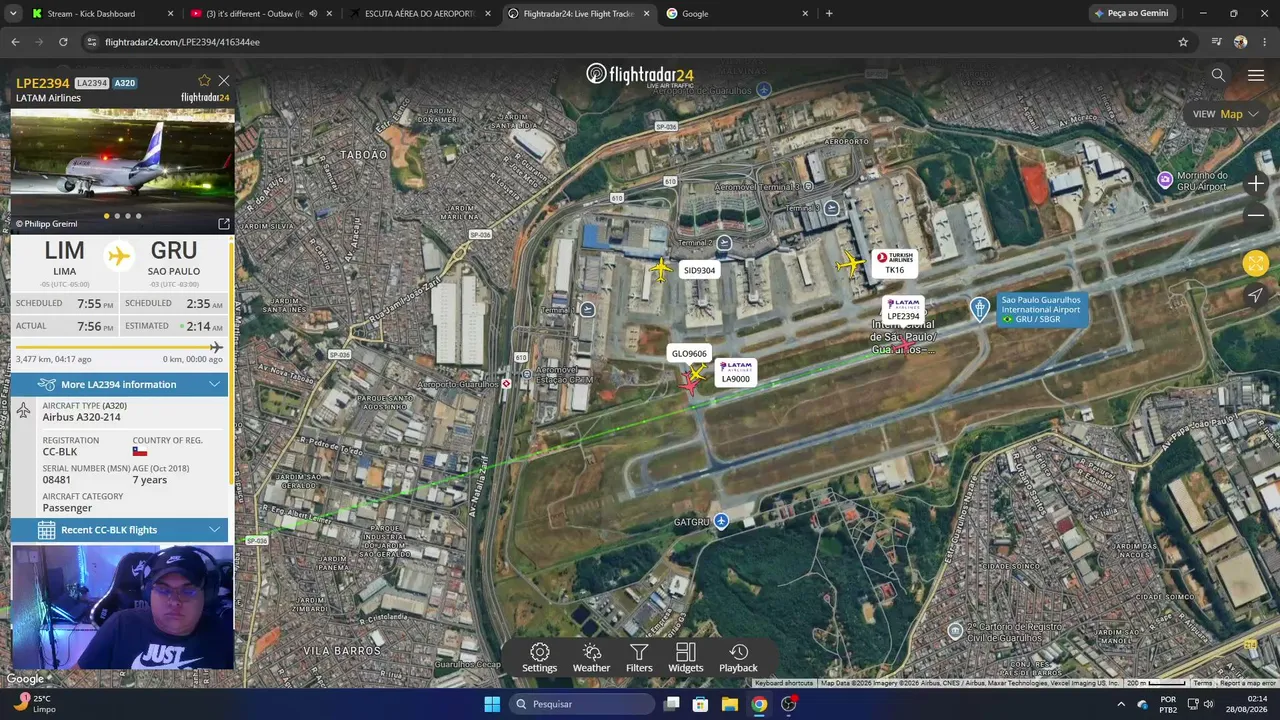Open Task View on the taskbar
1280x720 pixels.
point(672,704)
